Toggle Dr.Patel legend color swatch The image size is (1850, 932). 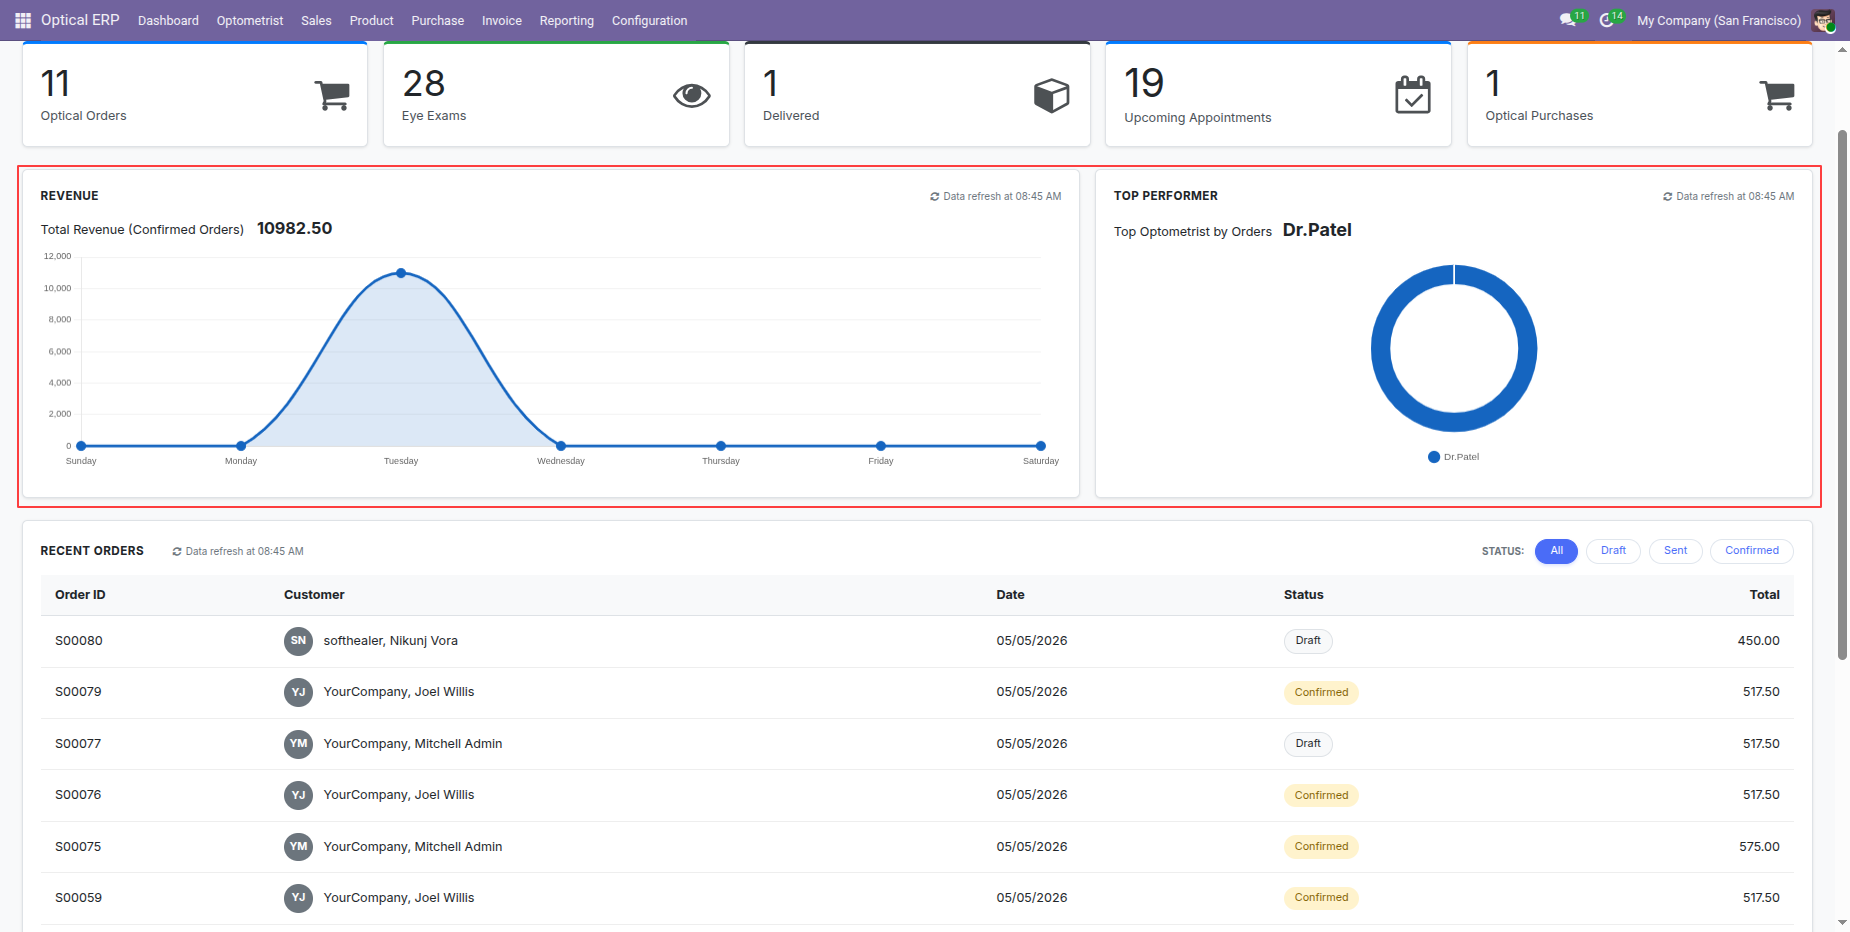pyautogui.click(x=1434, y=457)
